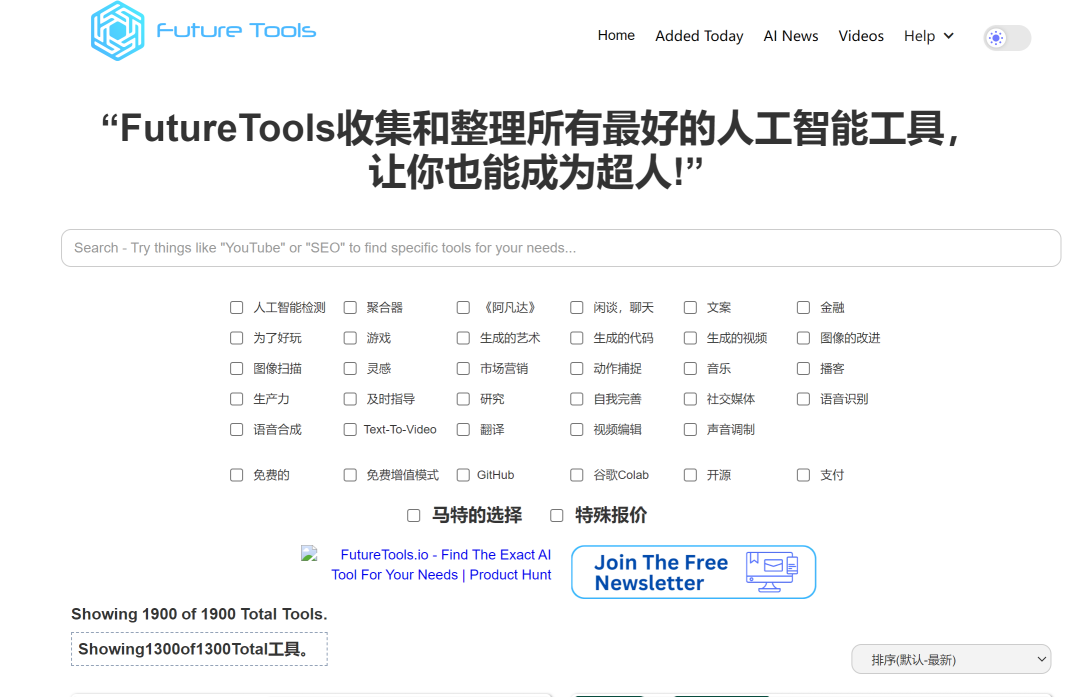
Task: Check the 金融 checkbox
Action: pyautogui.click(x=803, y=307)
